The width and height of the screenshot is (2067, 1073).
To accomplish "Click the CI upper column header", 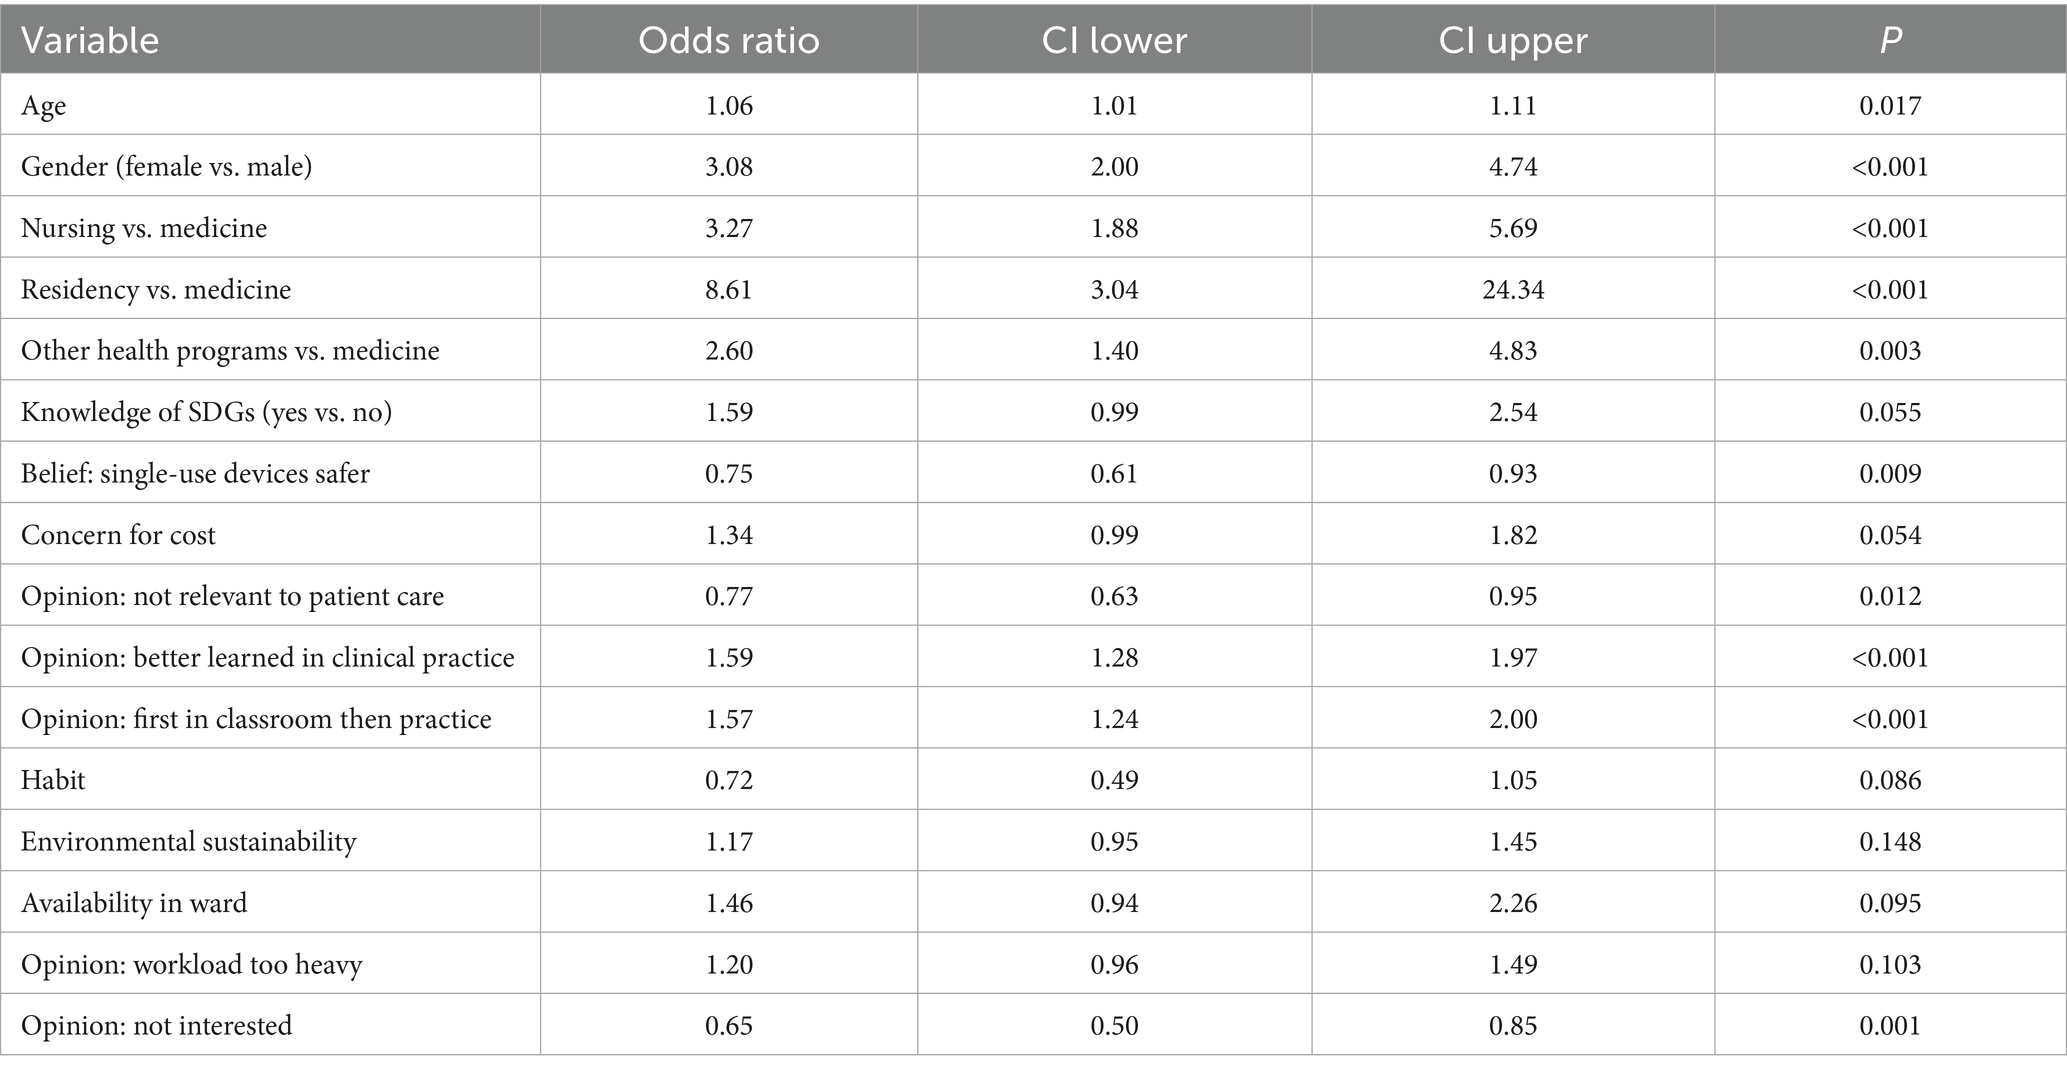I will (1512, 40).
